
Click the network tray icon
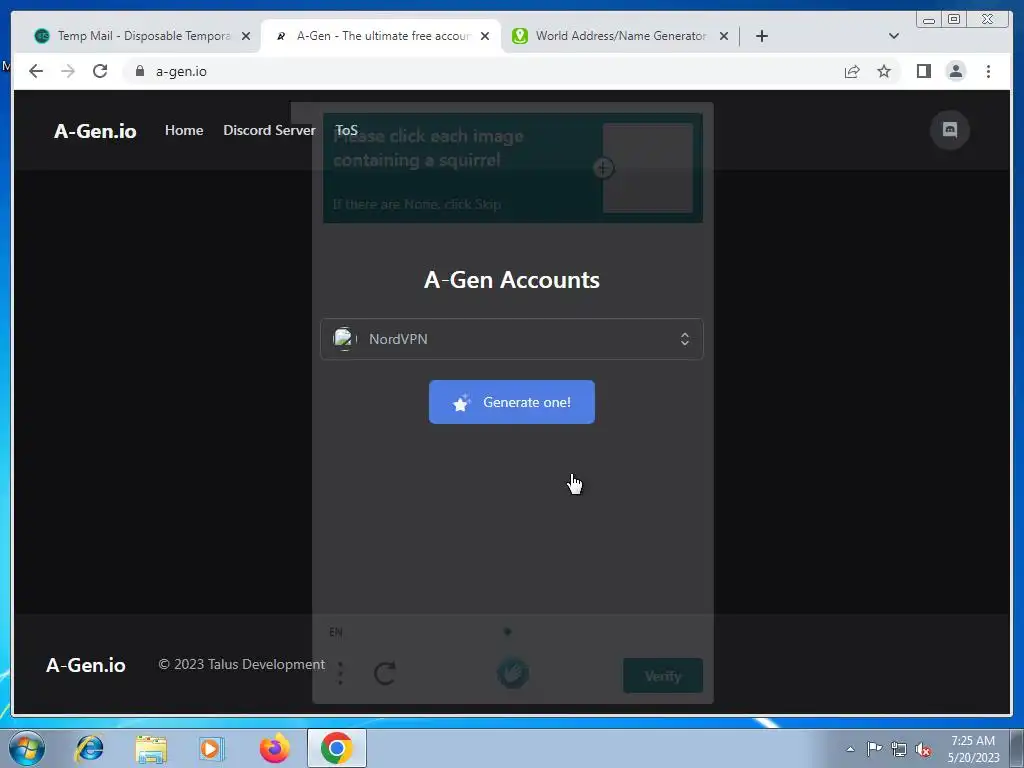899,749
